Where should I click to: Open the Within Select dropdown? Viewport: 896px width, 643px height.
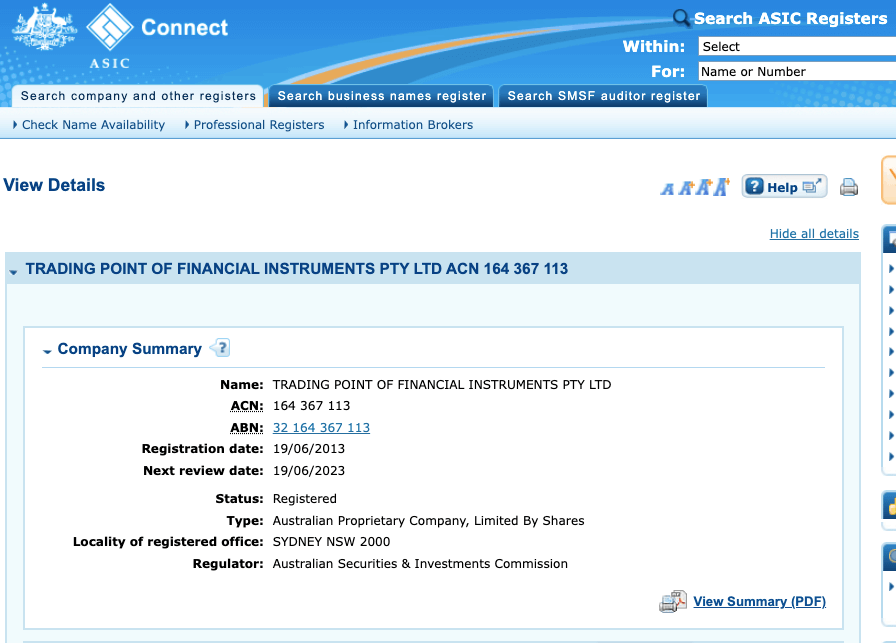click(x=797, y=46)
